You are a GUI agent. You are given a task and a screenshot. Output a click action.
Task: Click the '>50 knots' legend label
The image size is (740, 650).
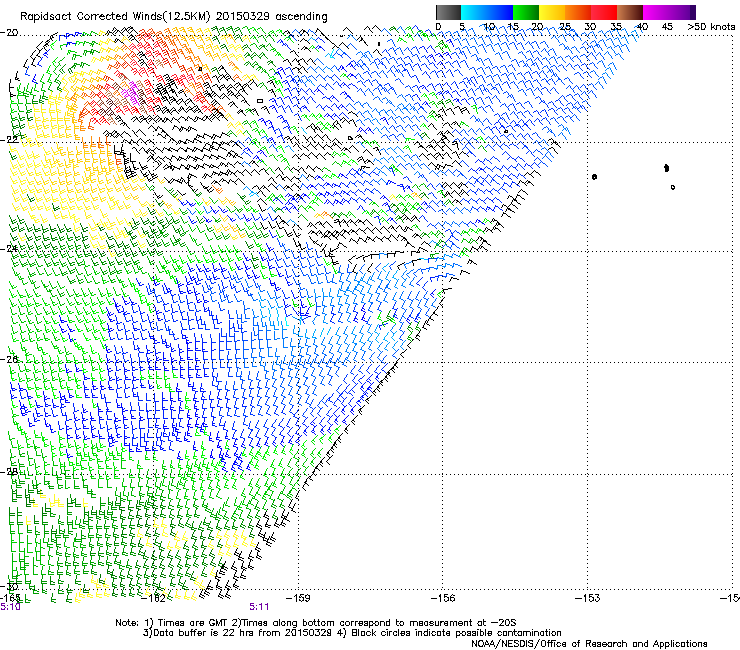(711, 26)
